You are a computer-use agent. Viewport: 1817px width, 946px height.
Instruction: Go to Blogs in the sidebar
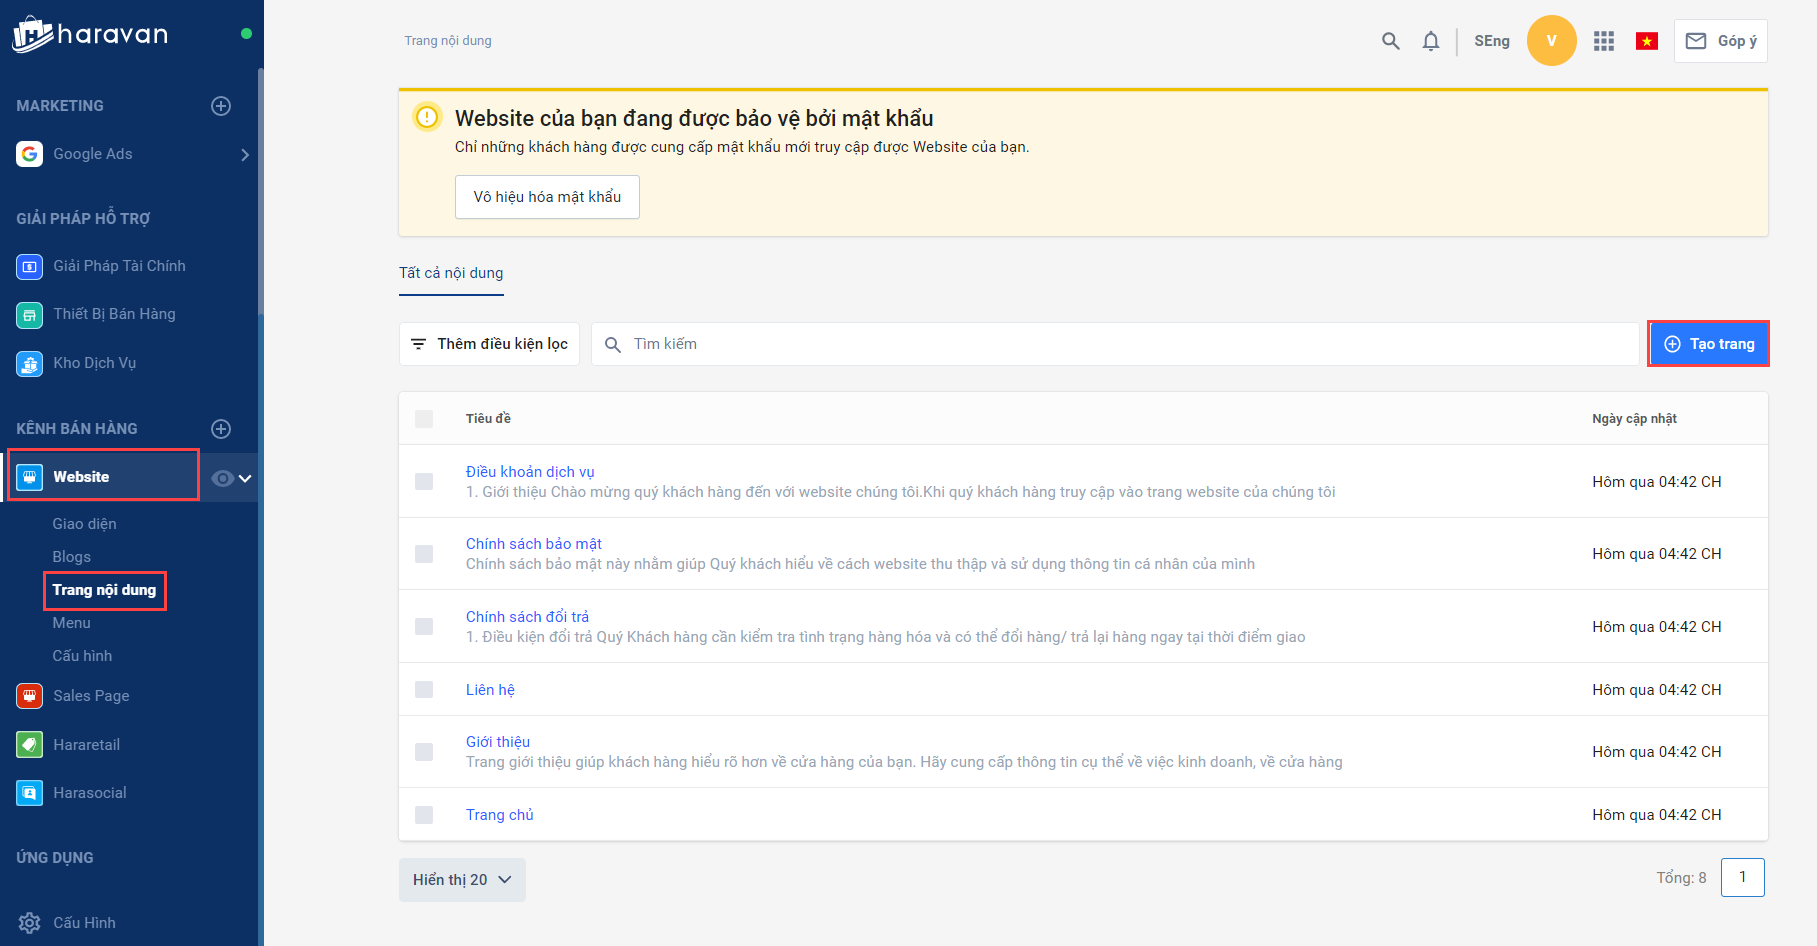pos(72,557)
